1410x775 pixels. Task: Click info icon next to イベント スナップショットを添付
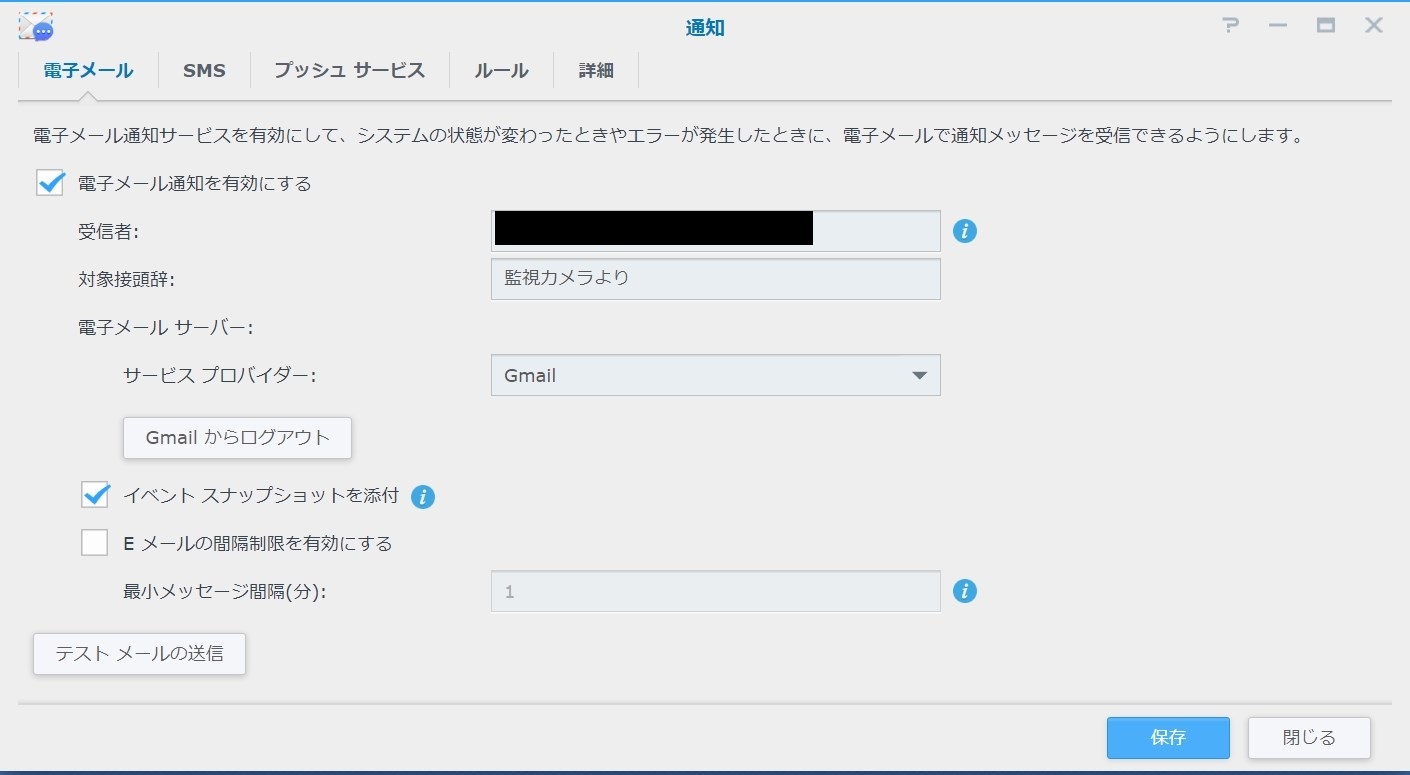[x=423, y=496]
